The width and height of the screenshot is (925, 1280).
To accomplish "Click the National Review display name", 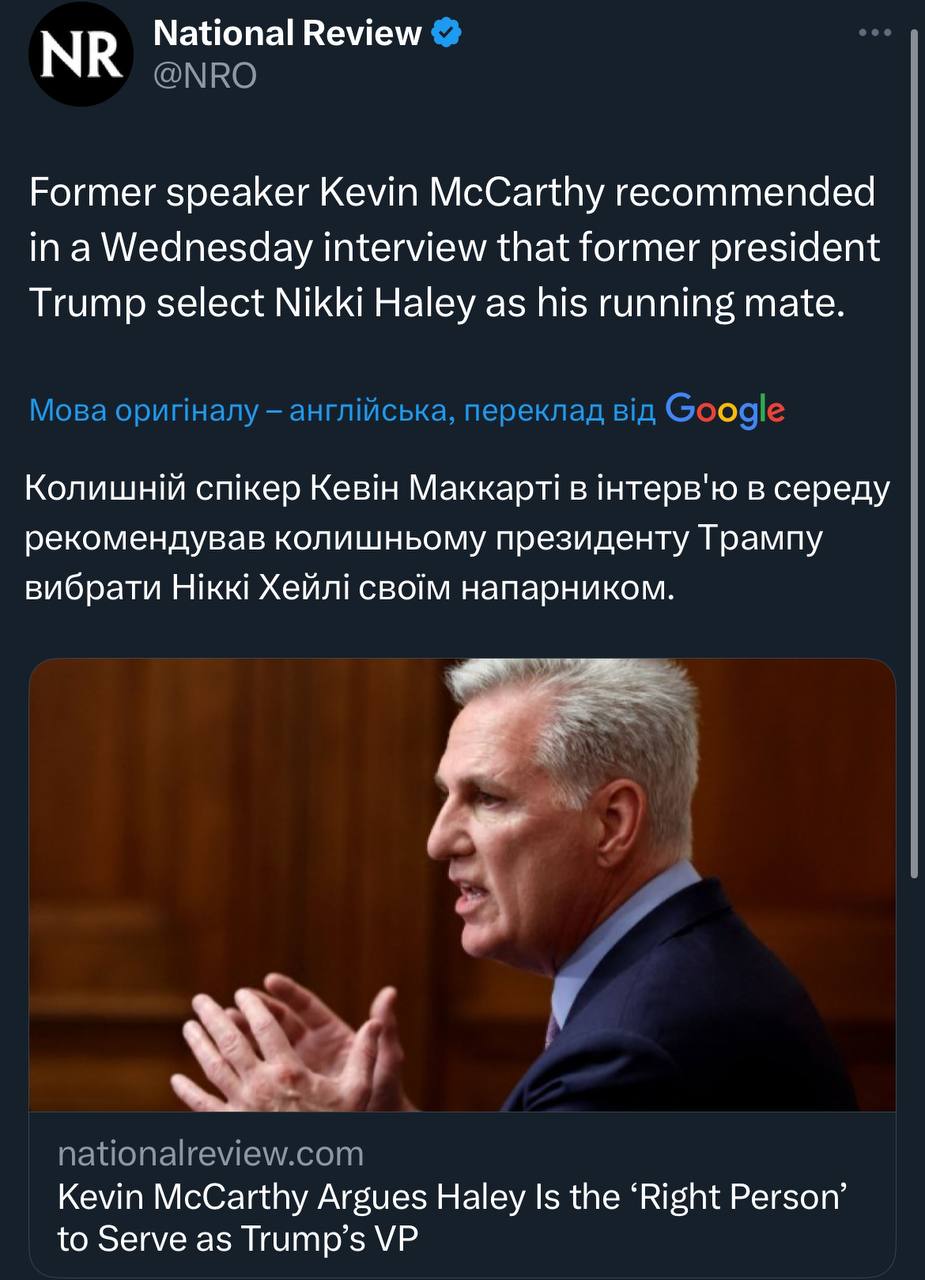I will click(287, 34).
